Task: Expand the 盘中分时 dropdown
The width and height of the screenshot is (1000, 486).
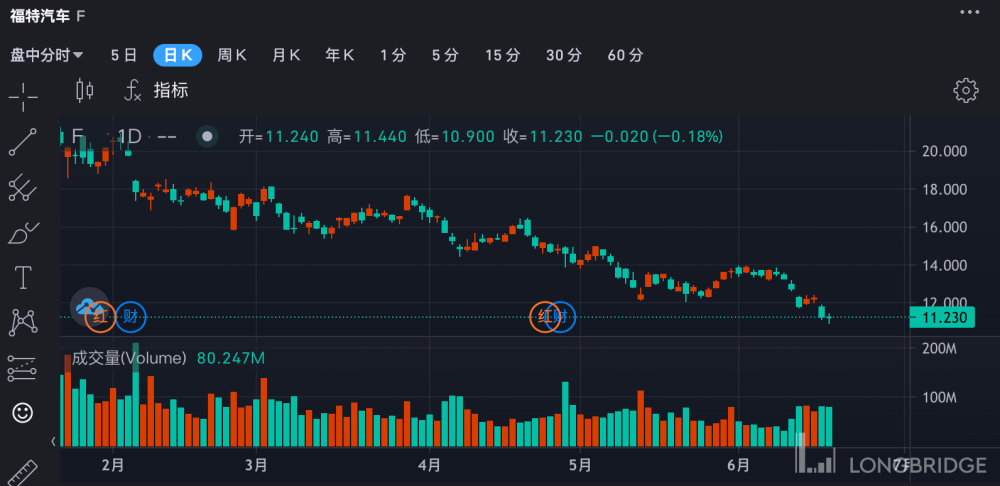Action: pyautogui.click(x=47, y=55)
